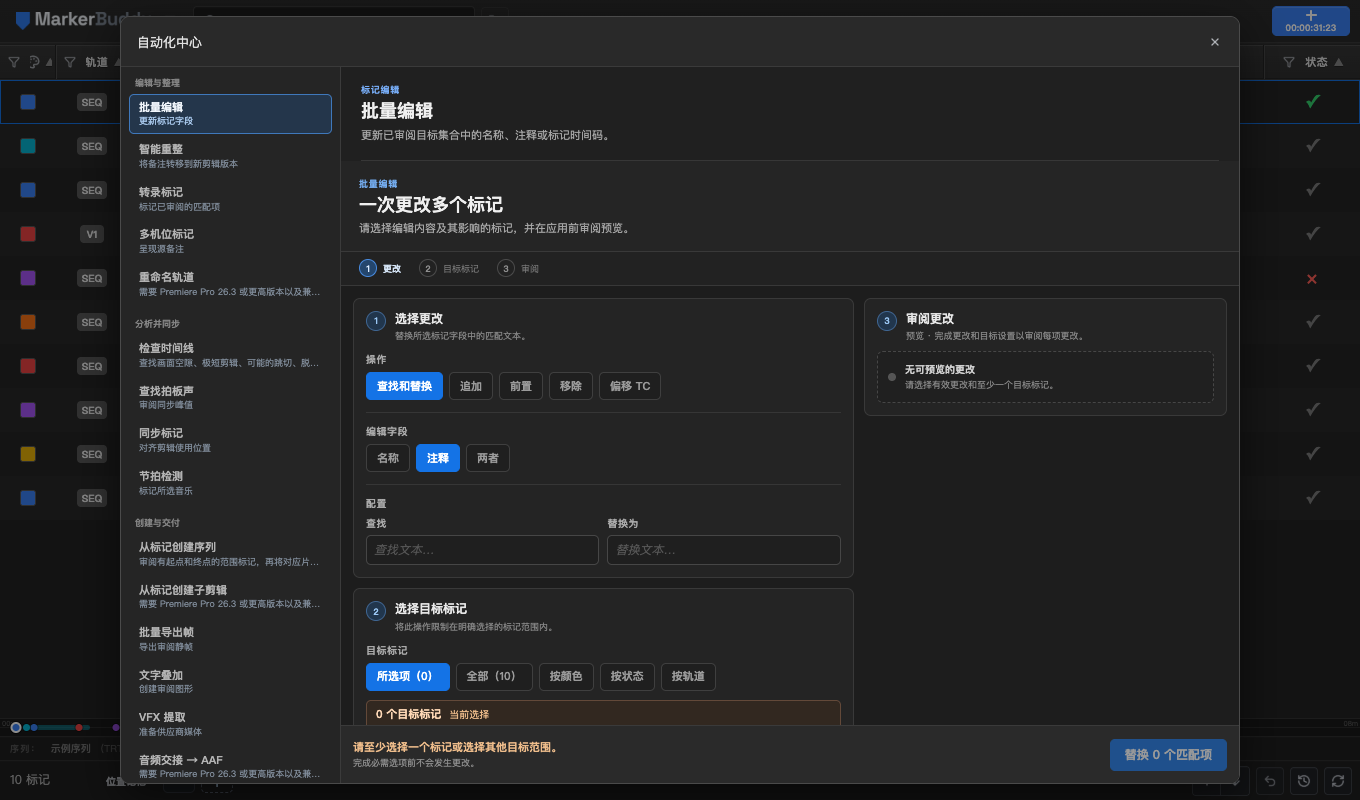Open 批量导出帧 in the sidebar
This screenshot has width=1360, height=800.
[230, 638]
